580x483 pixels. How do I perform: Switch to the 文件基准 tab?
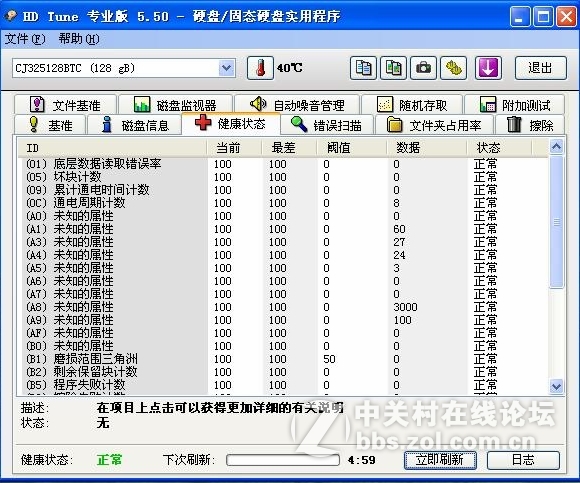[x=65, y=105]
